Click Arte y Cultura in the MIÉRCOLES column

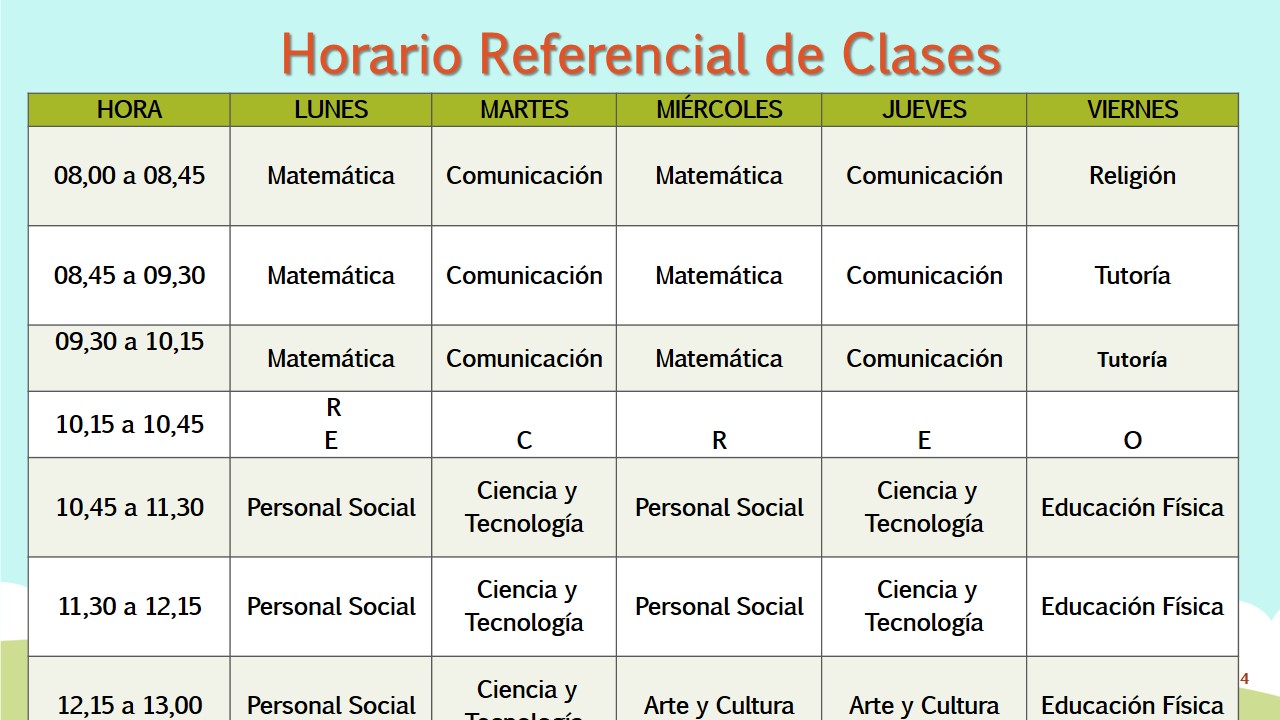point(719,706)
